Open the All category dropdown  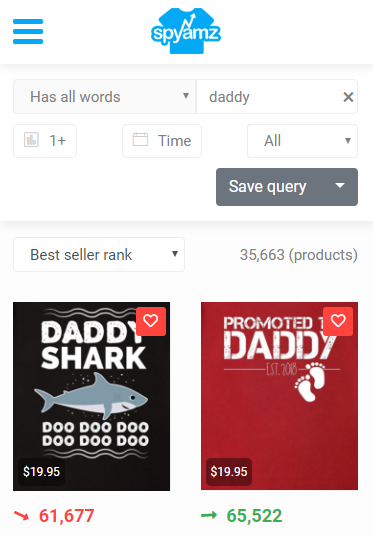(302, 141)
